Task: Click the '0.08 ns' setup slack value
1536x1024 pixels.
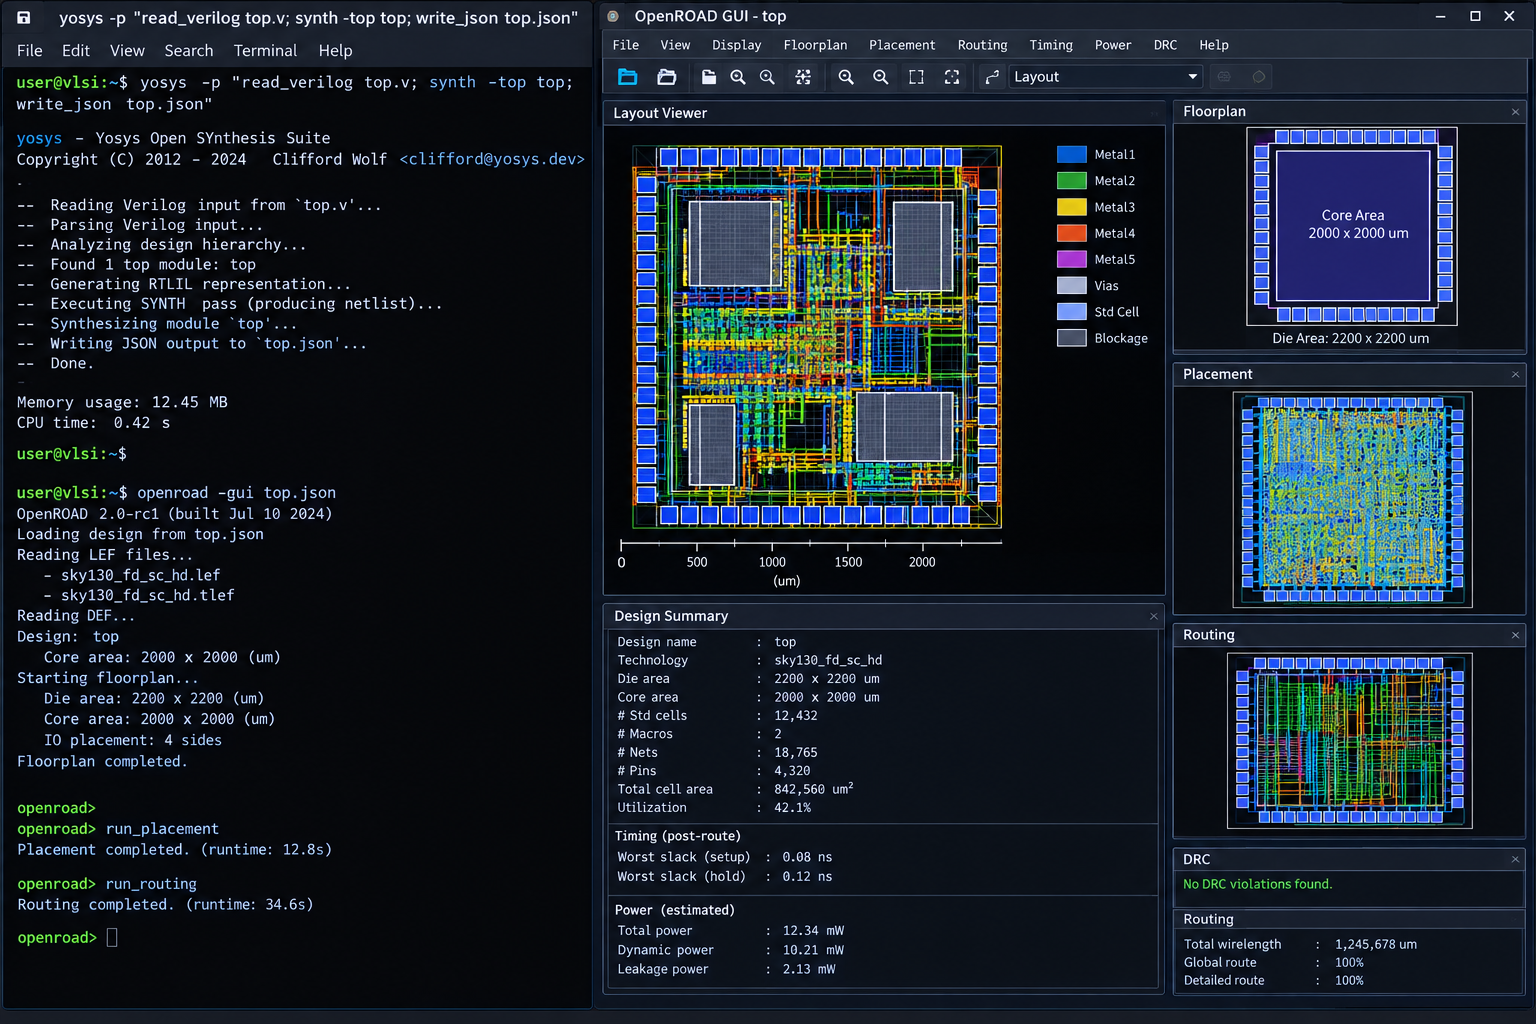Action: [x=807, y=857]
